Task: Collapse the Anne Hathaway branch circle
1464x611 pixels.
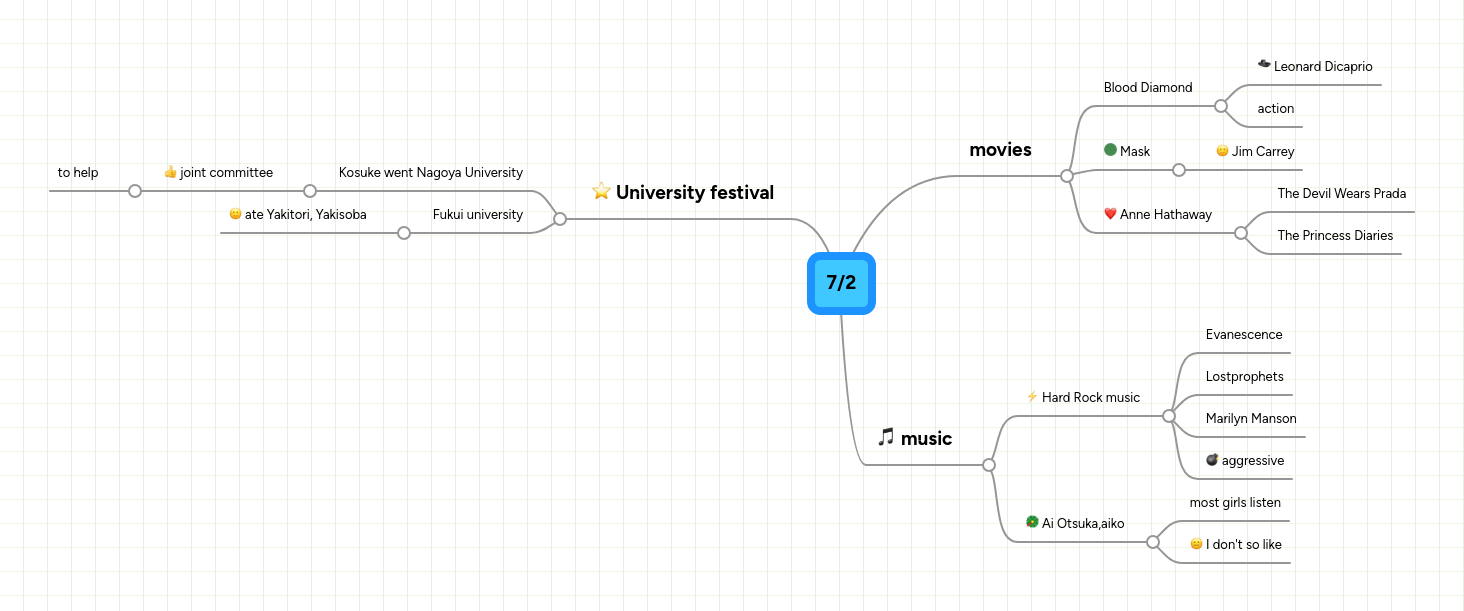Action: (x=1241, y=233)
